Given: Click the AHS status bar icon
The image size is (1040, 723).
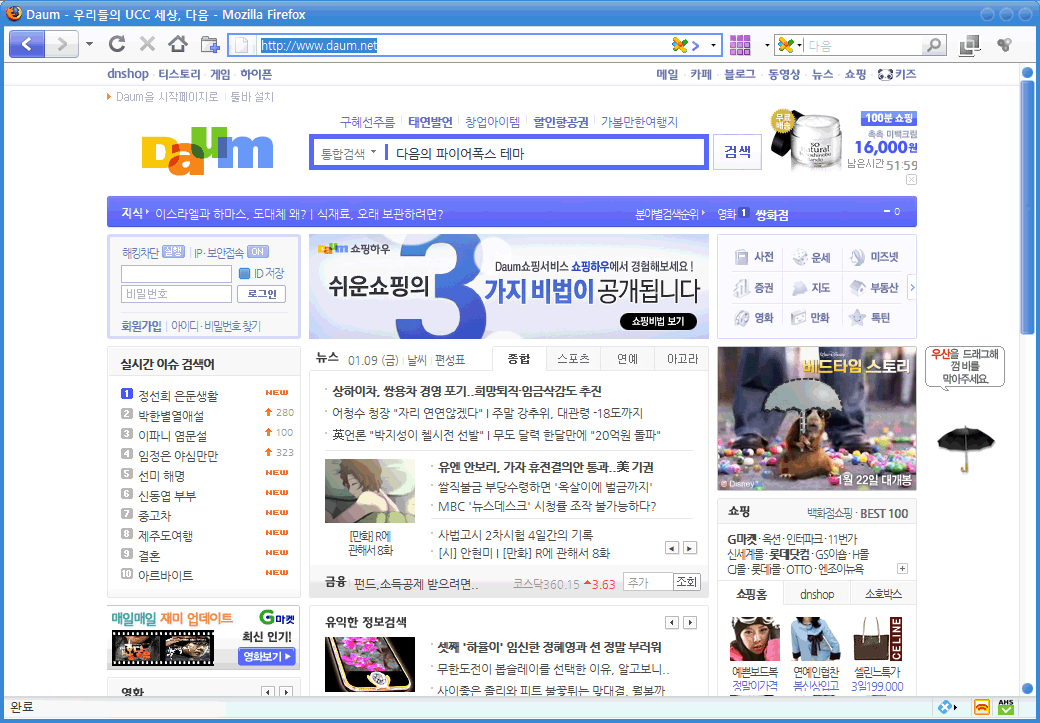Looking at the screenshot, I should (x=1006, y=707).
